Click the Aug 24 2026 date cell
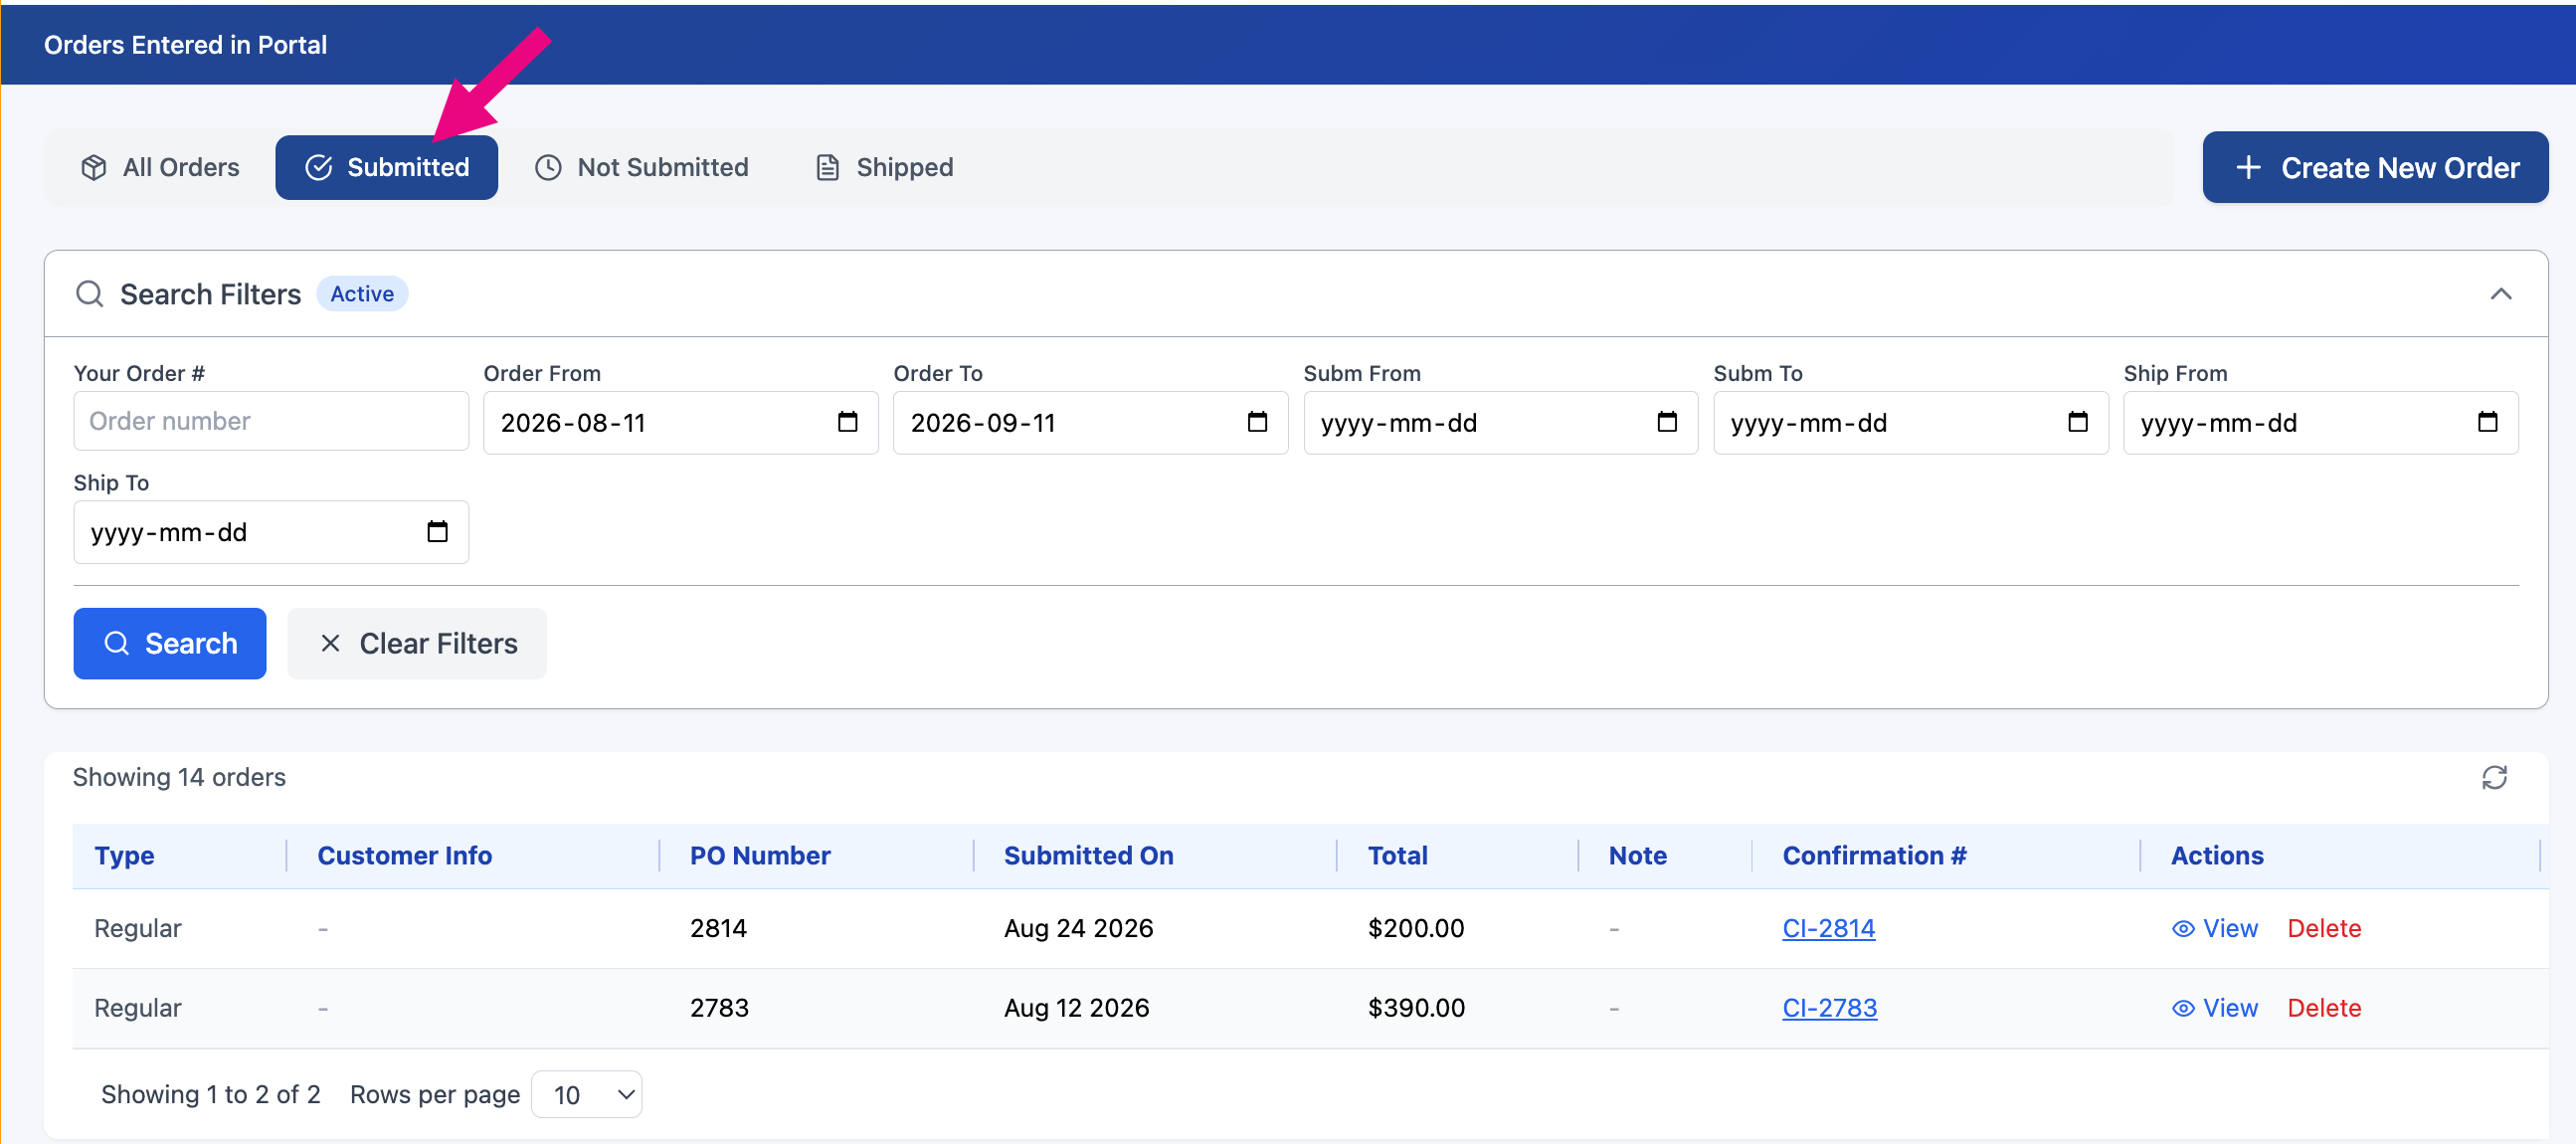 pyautogui.click(x=1078, y=928)
